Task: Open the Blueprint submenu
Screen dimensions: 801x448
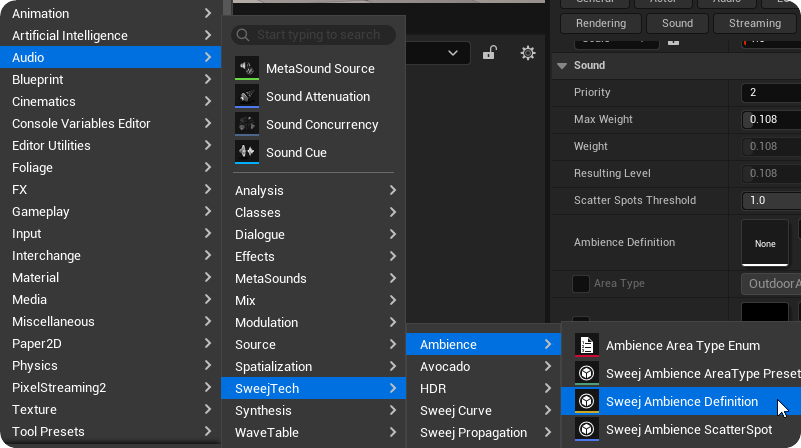Action: pos(110,79)
